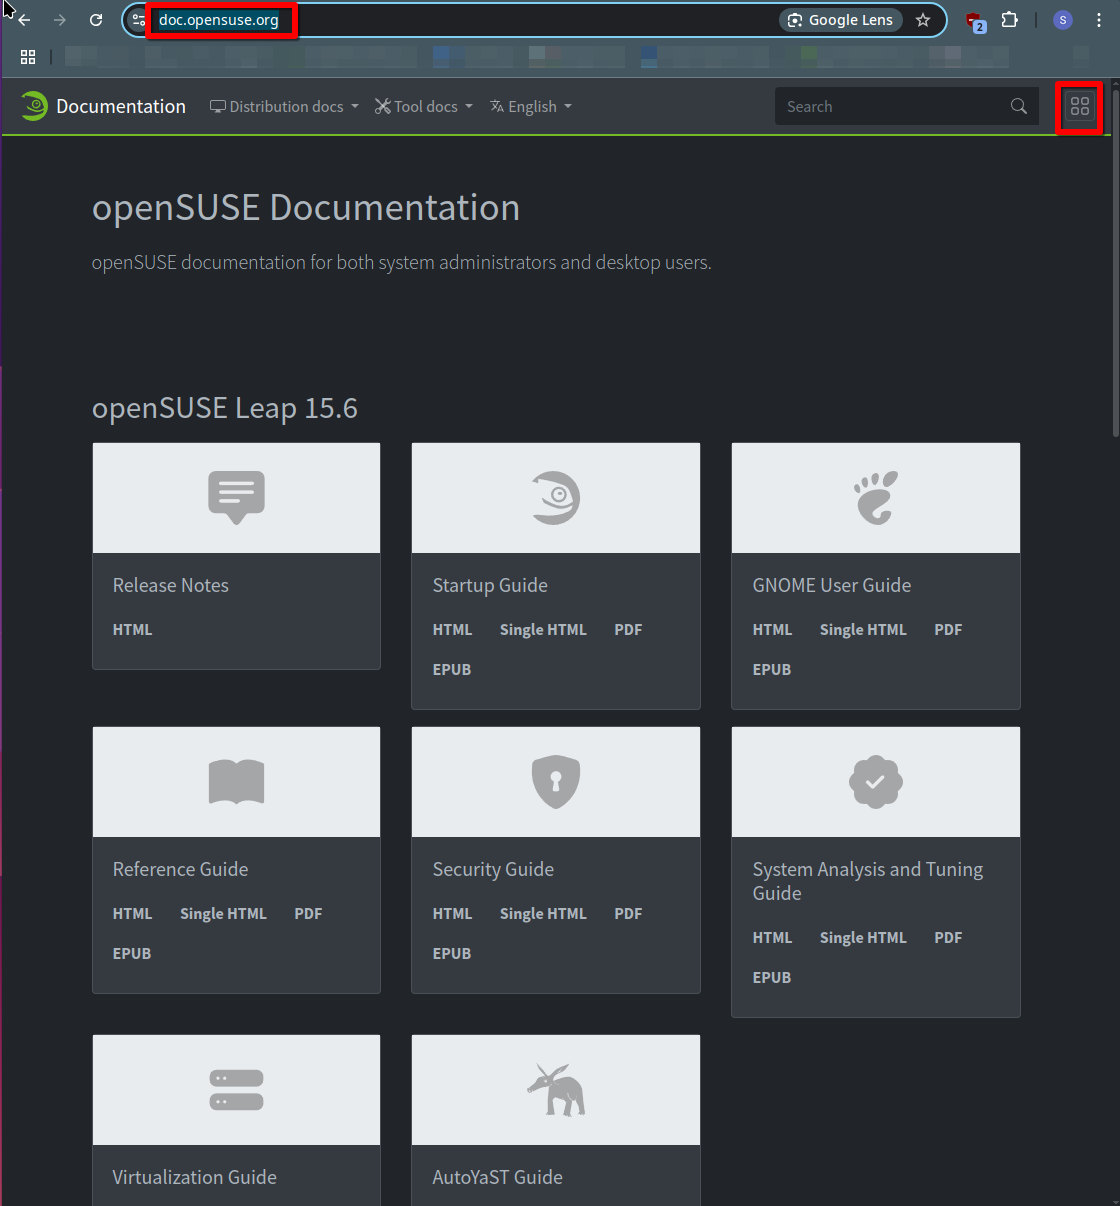This screenshot has width=1120, height=1206.
Task: Click the openSUSE chameleon logo
Action: coord(34,106)
